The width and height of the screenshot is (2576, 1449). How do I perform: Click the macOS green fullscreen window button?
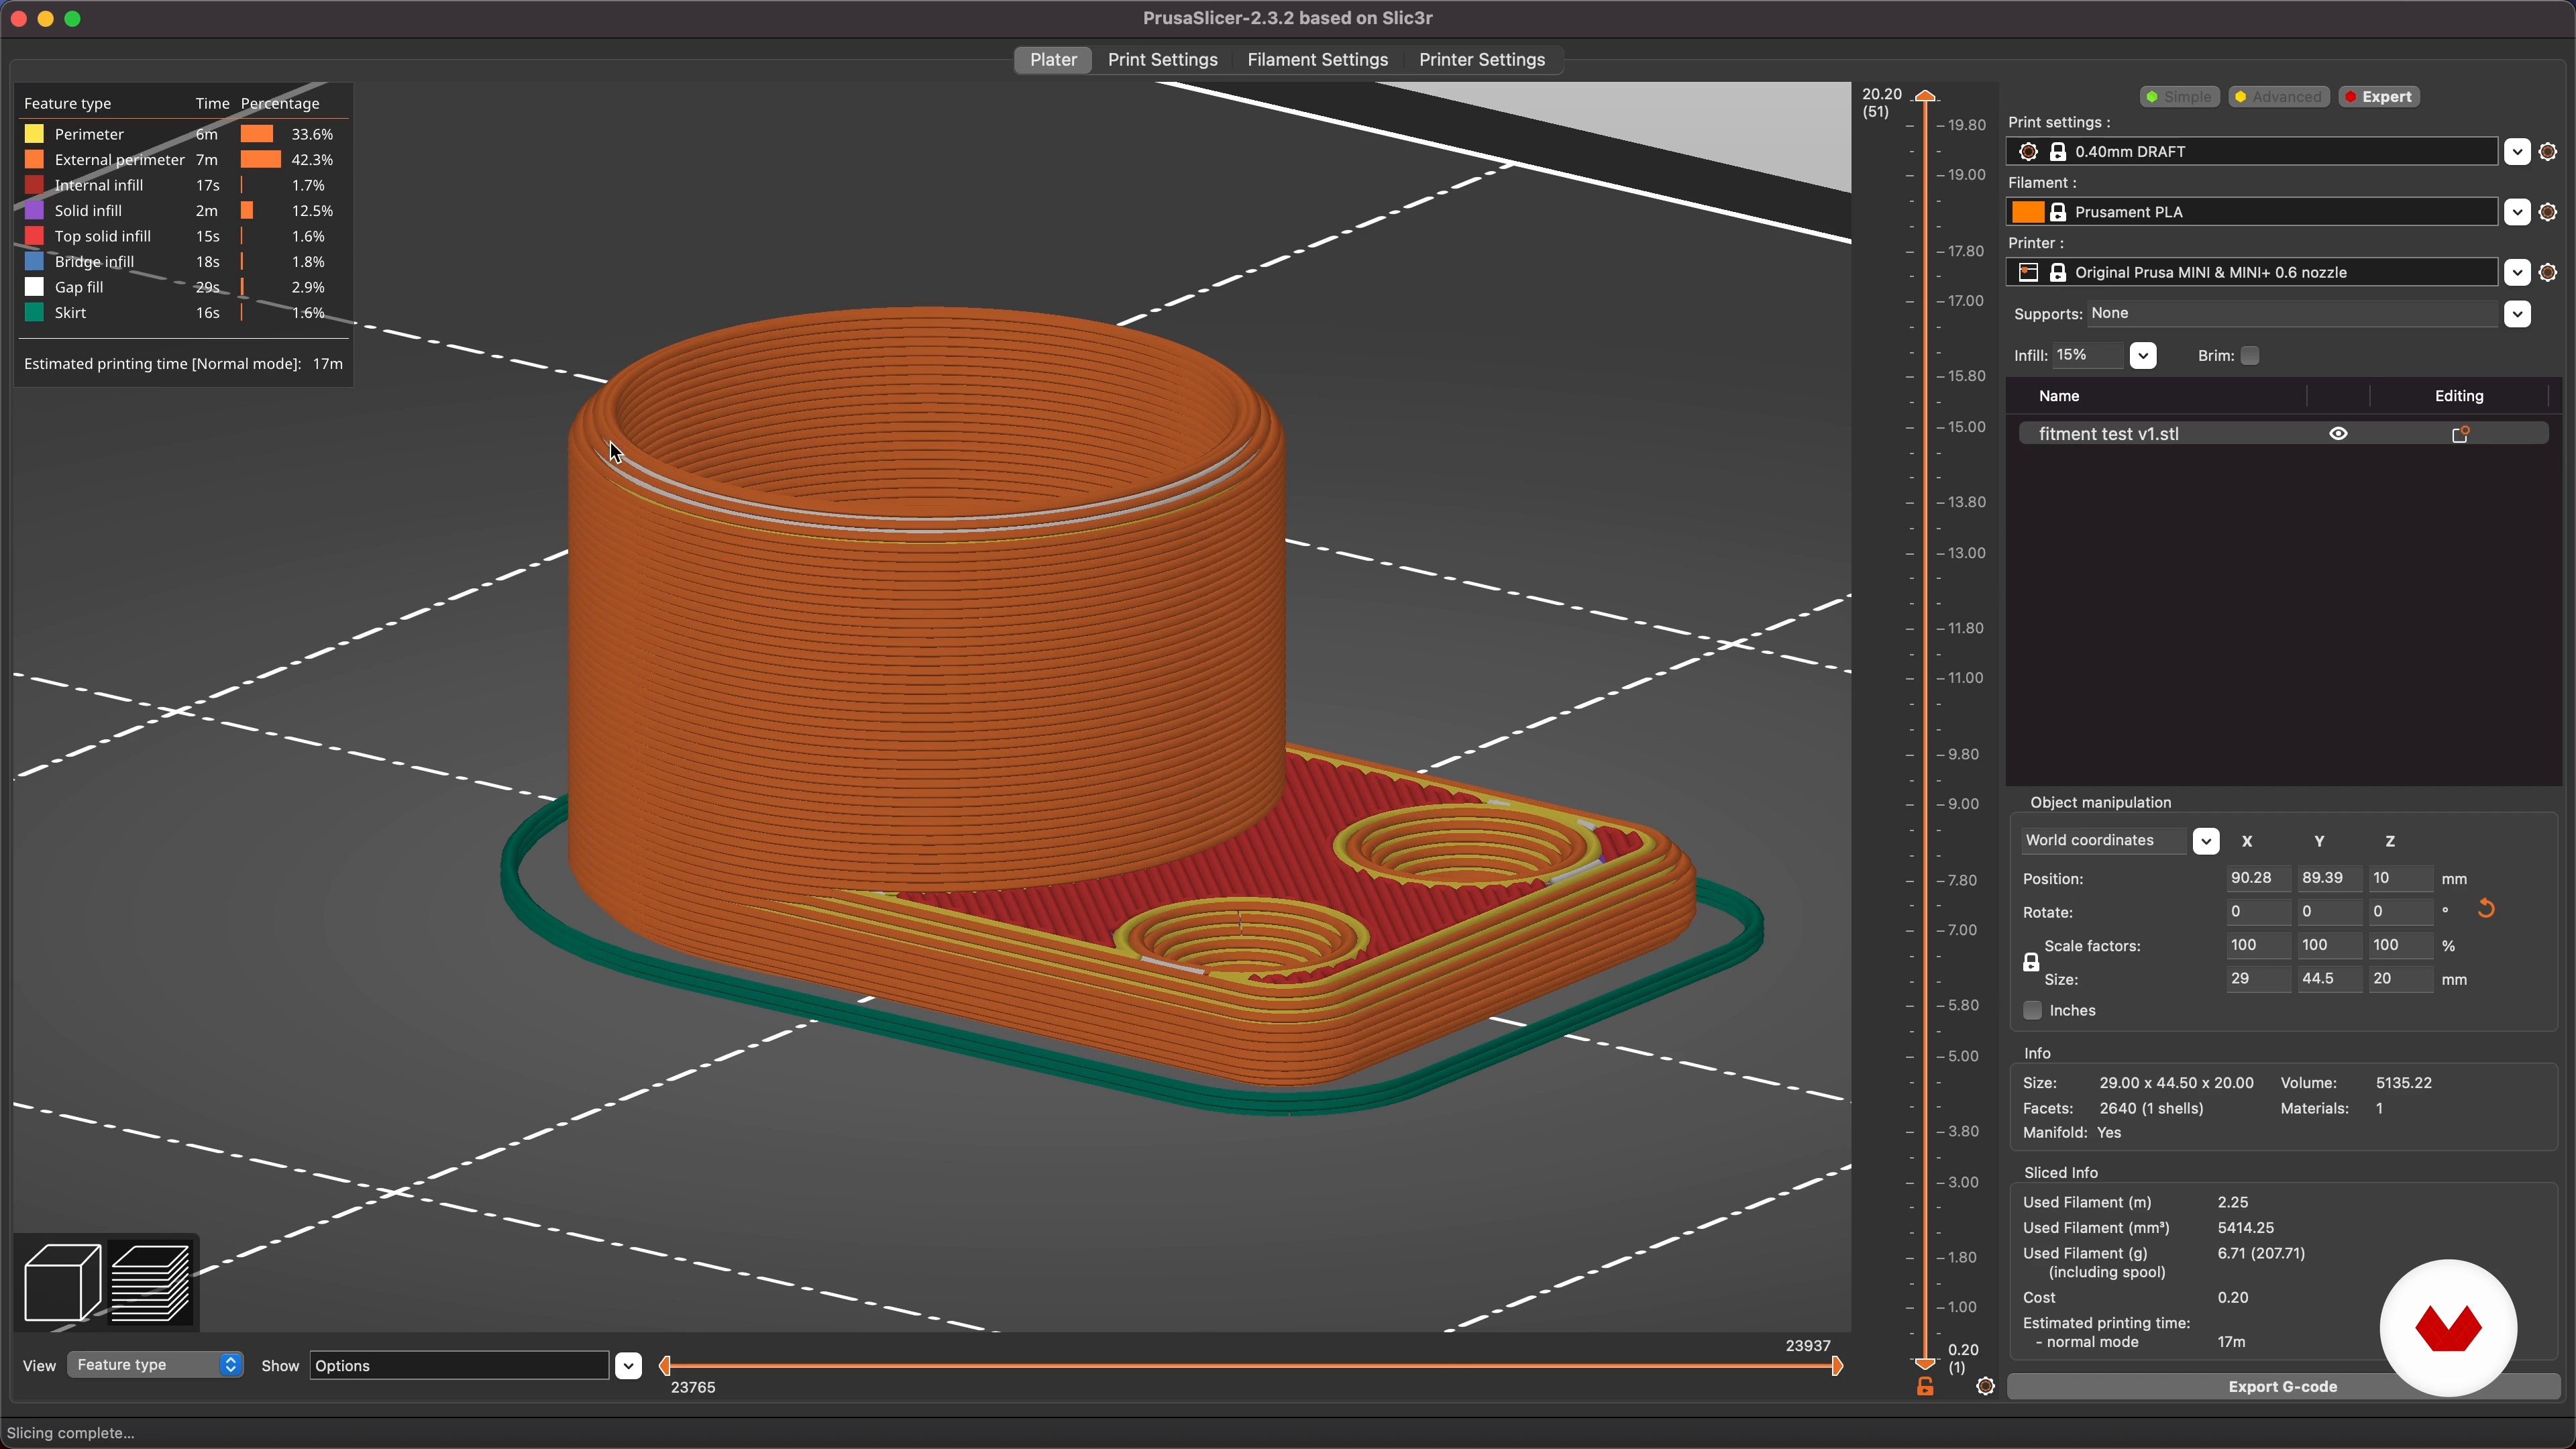[x=72, y=19]
